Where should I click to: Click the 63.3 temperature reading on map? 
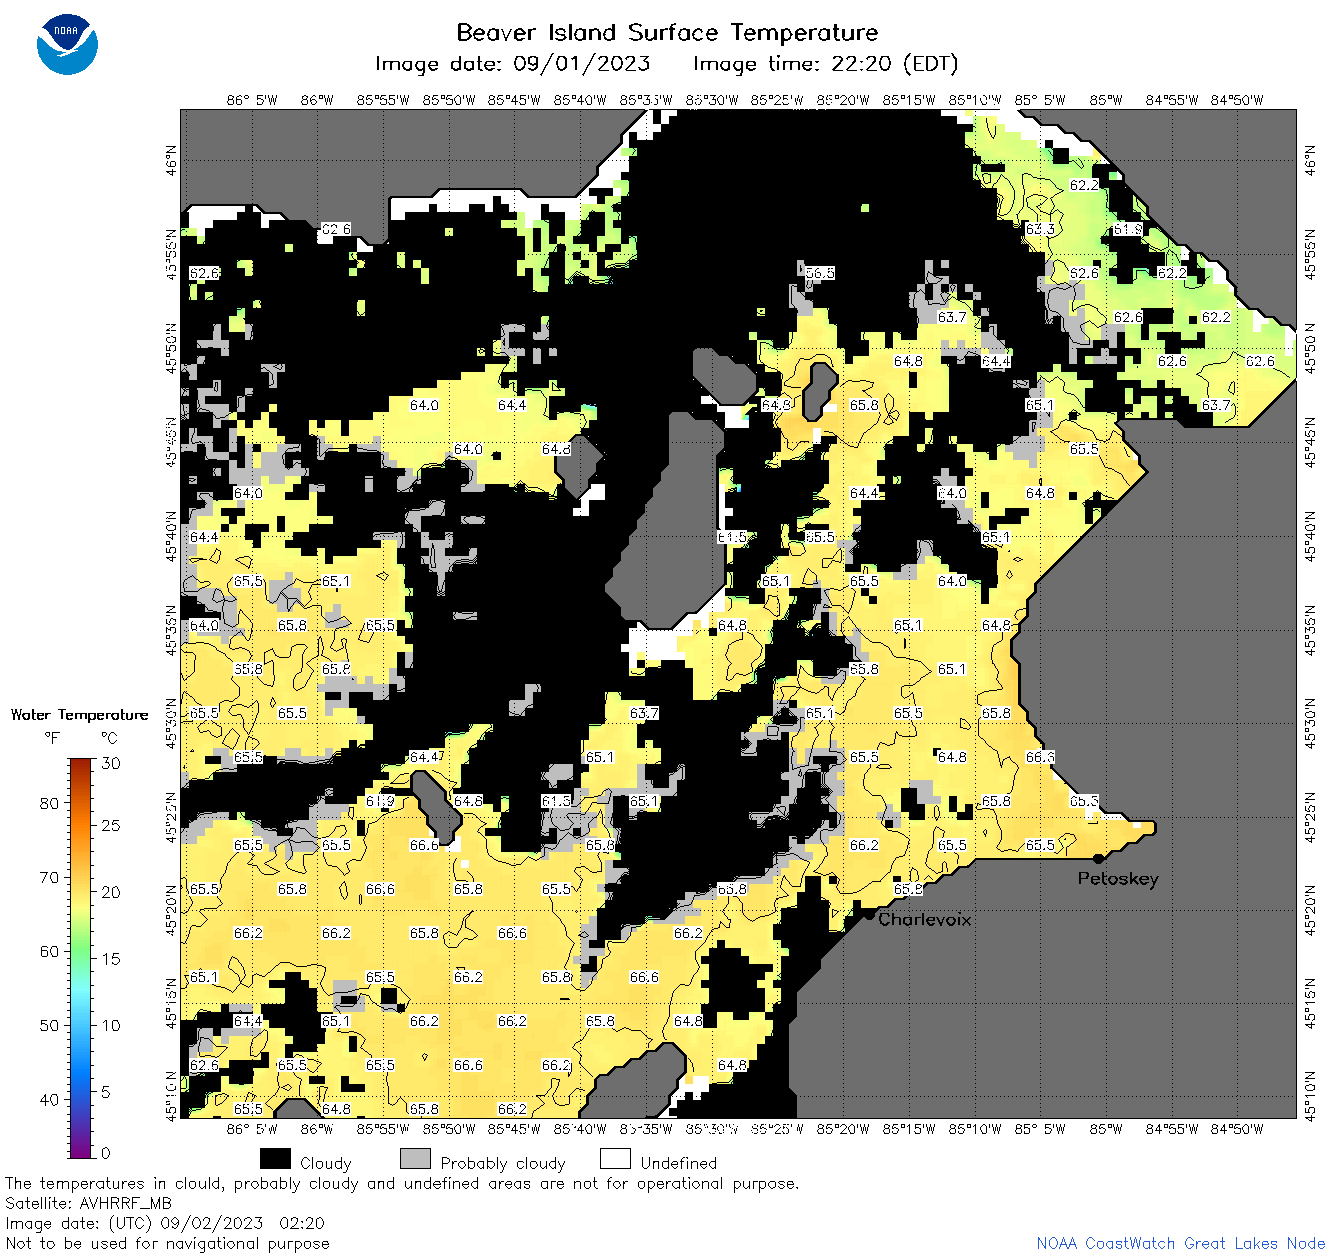click(1040, 229)
